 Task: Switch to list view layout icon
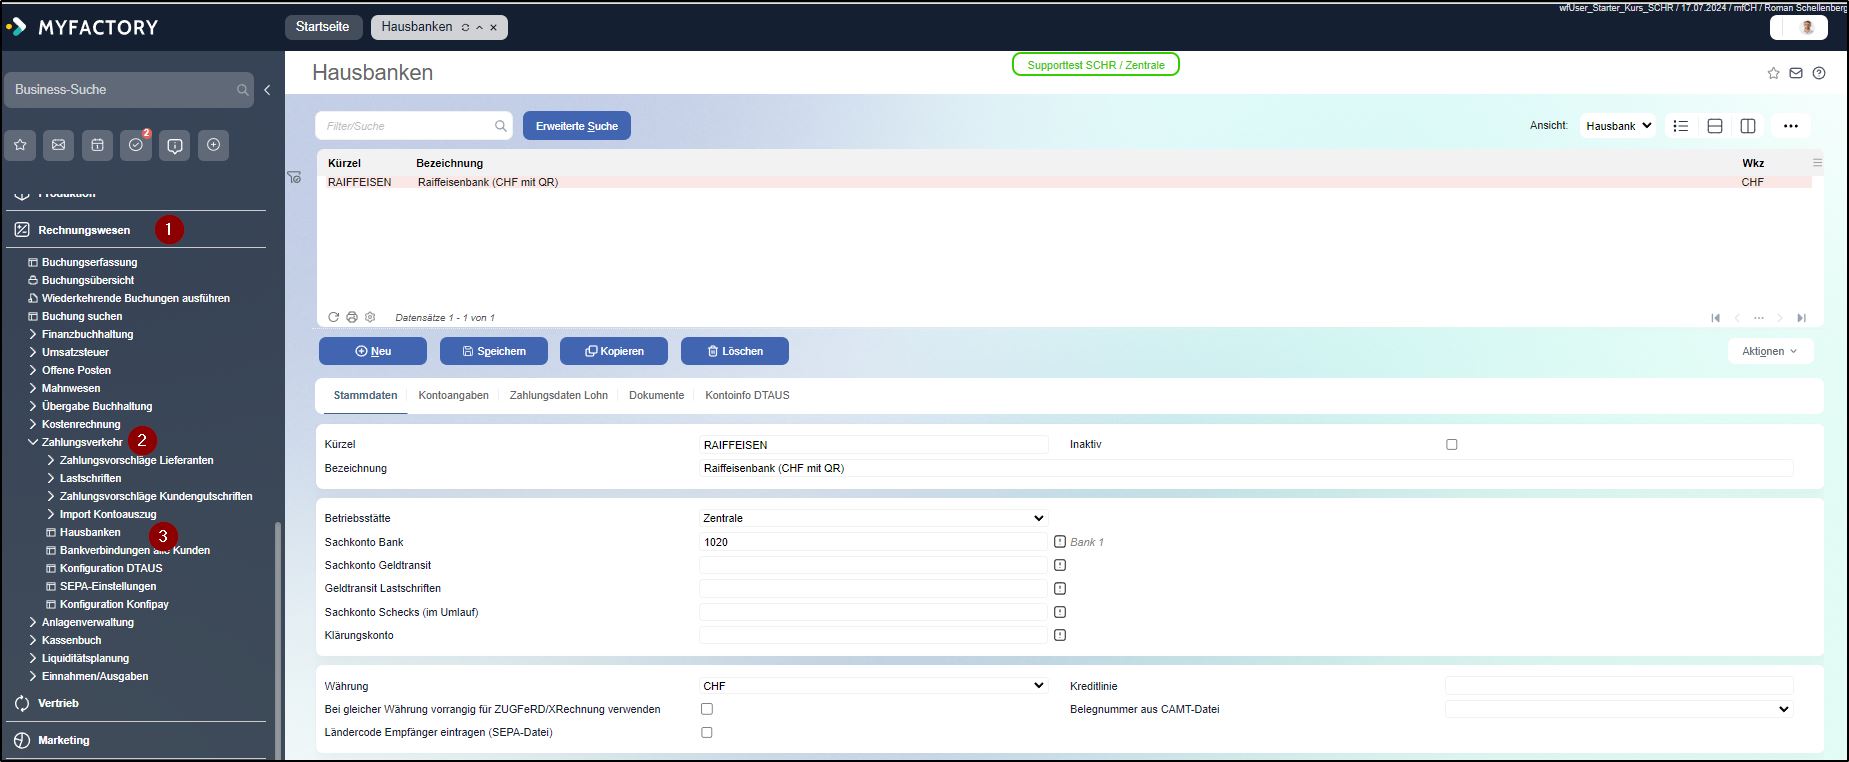1681,126
